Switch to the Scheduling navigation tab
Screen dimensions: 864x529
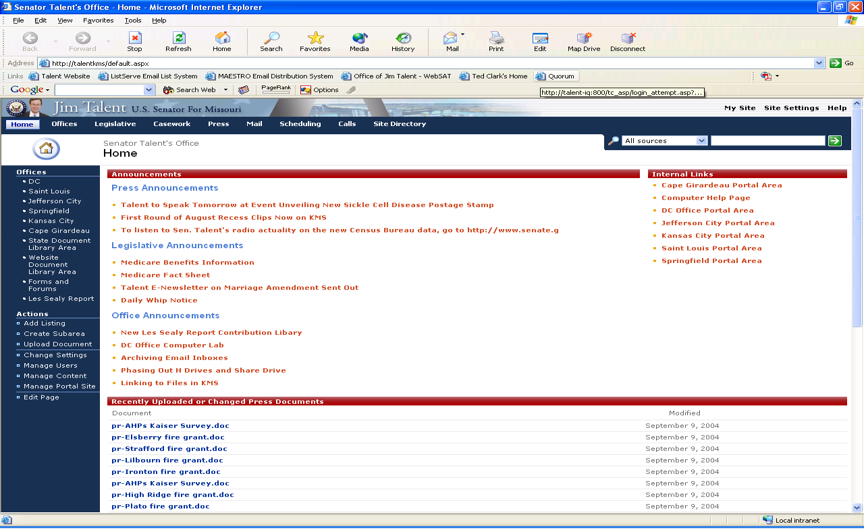[x=300, y=124]
